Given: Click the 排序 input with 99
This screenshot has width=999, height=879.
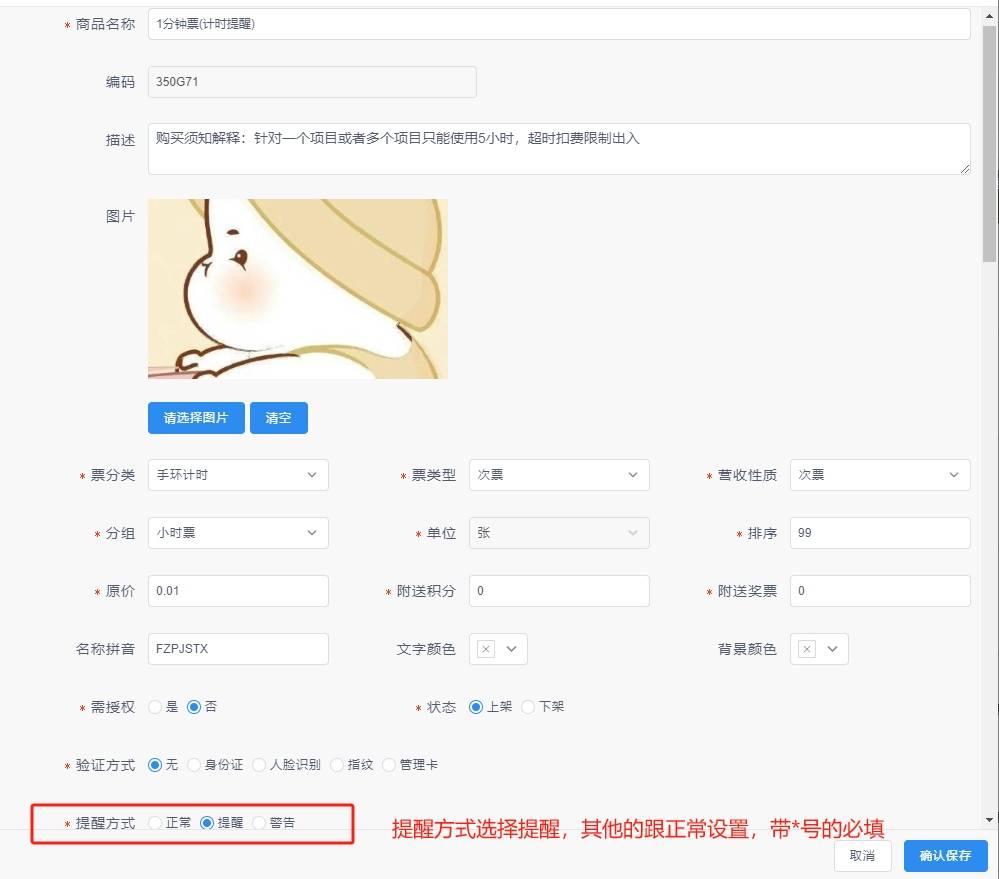Looking at the screenshot, I should tap(880, 533).
